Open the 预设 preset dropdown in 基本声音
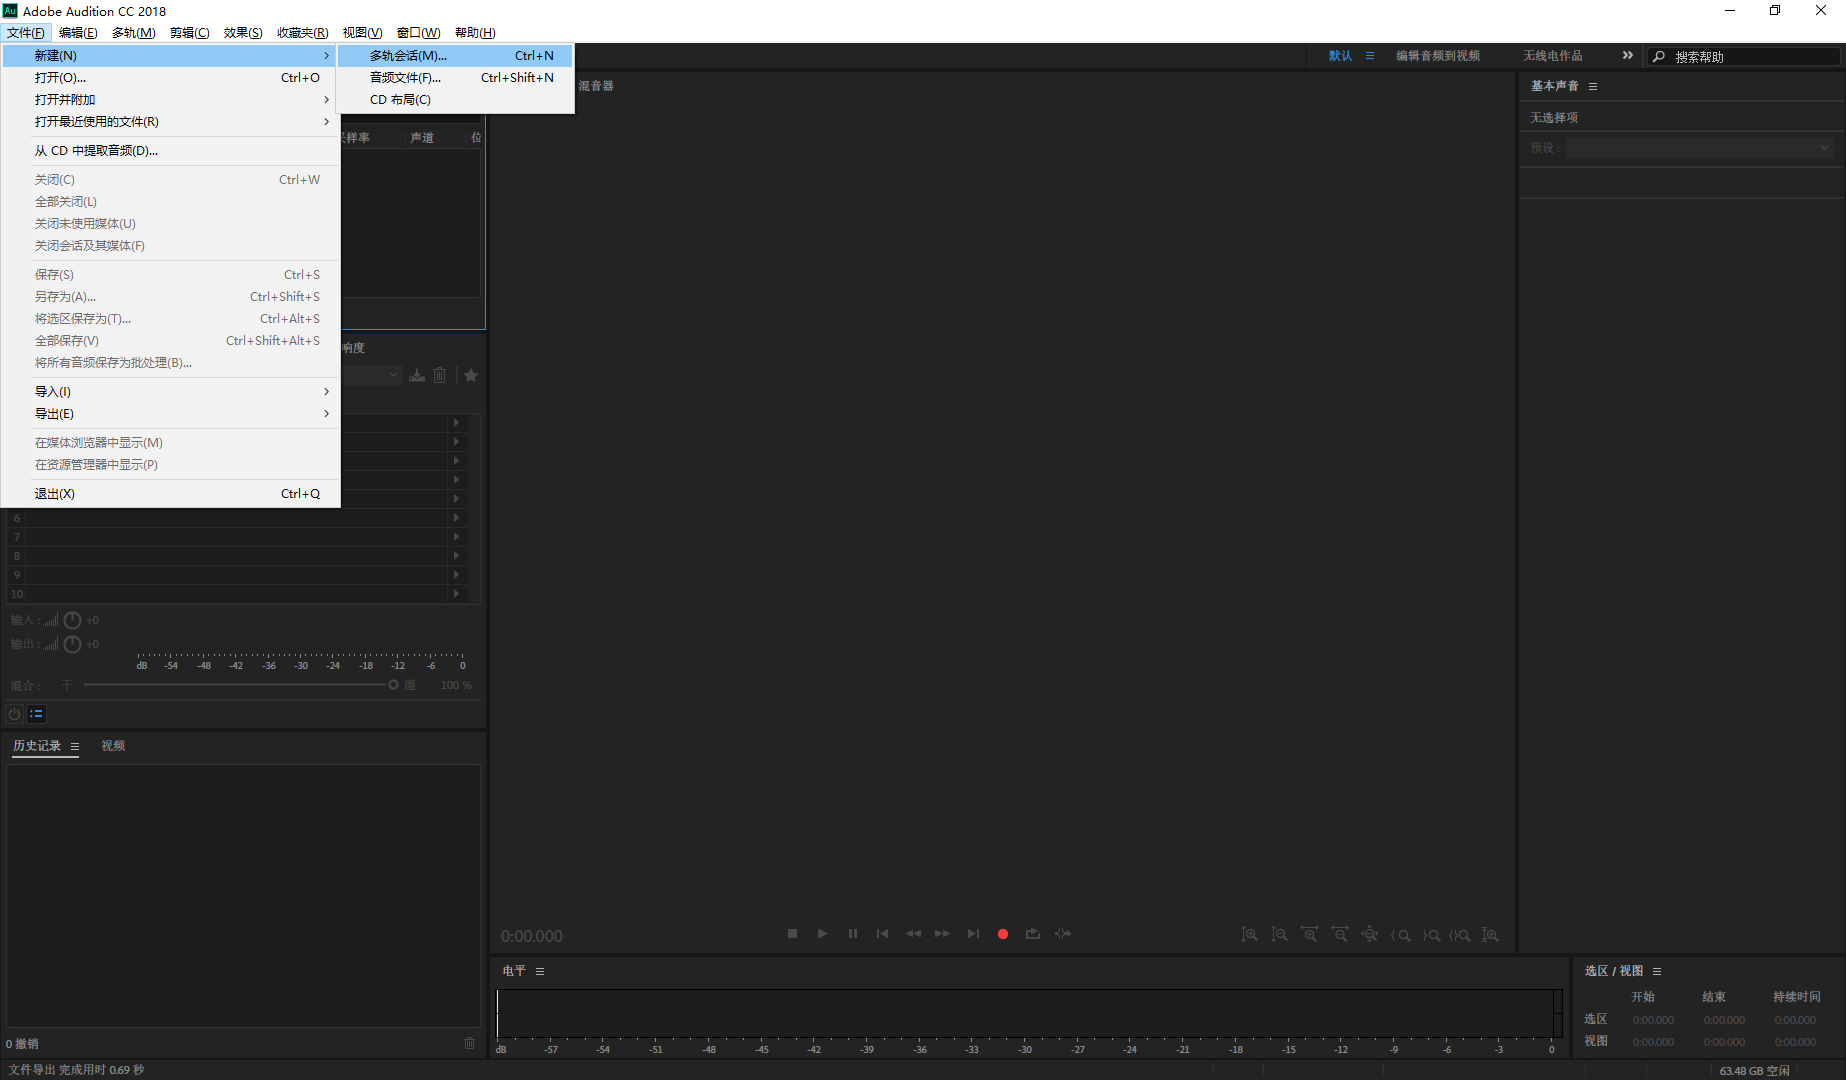This screenshot has width=1846, height=1080. [1700, 148]
